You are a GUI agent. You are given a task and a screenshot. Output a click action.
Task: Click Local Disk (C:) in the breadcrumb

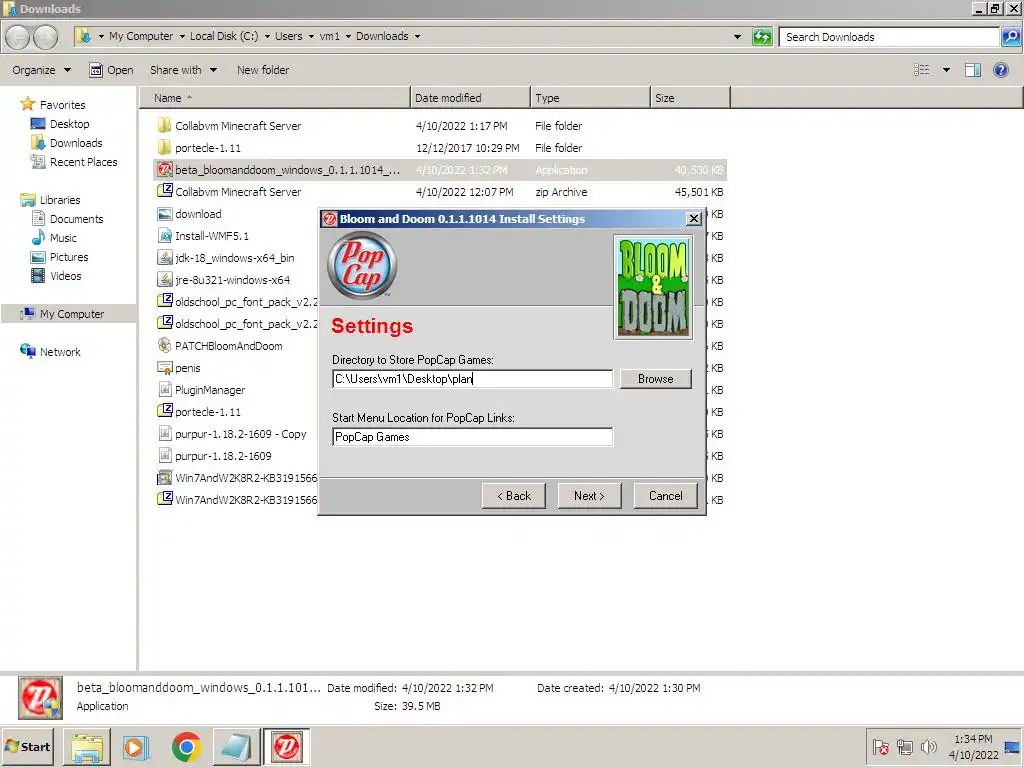coord(224,36)
